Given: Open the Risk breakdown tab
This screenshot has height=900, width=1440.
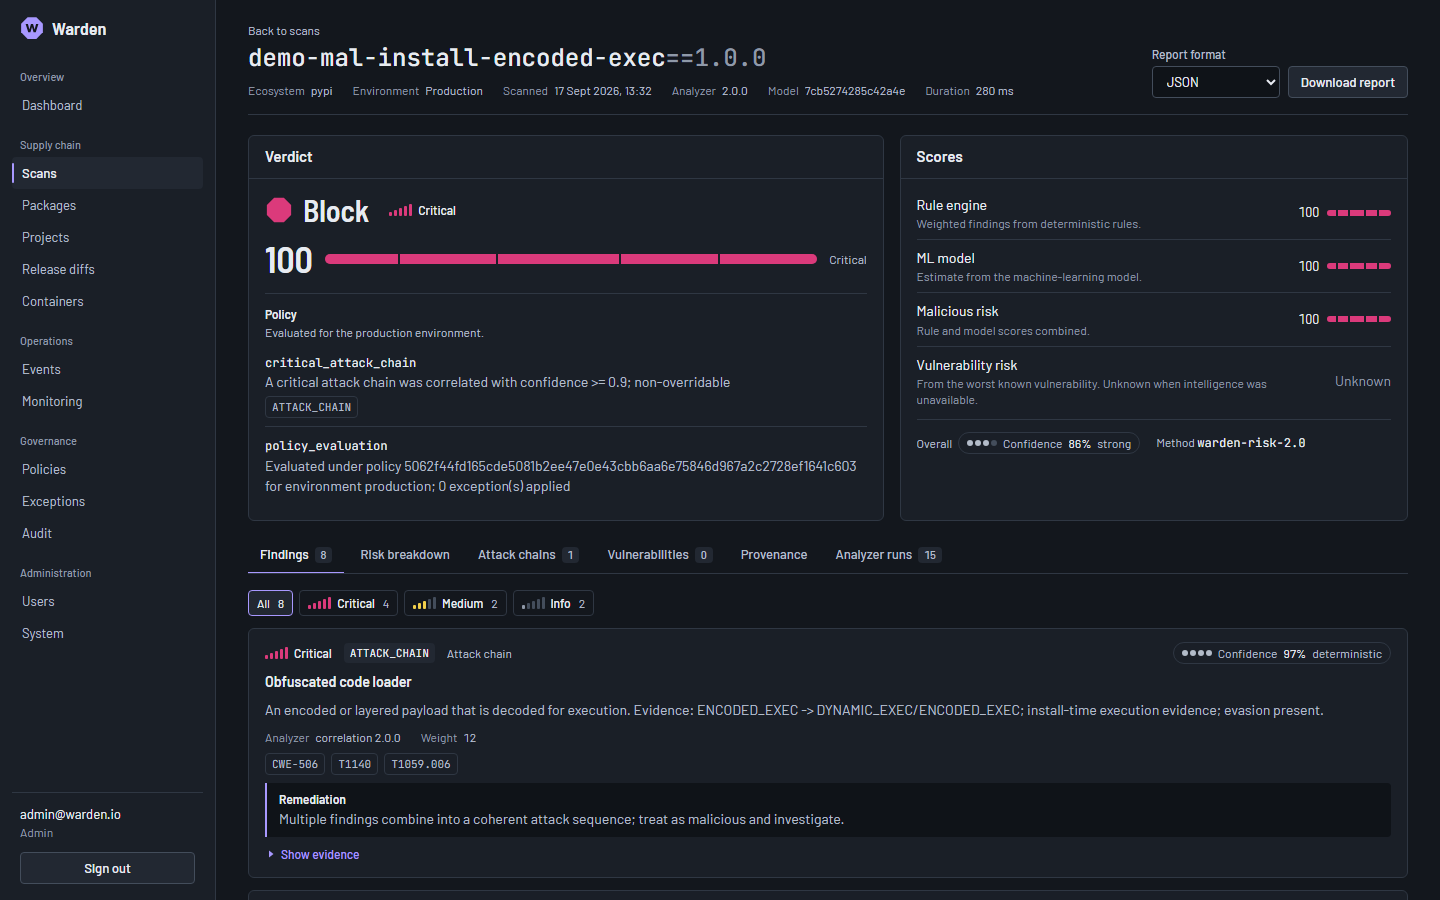Looking at the screenshot, I should point(405,555).
